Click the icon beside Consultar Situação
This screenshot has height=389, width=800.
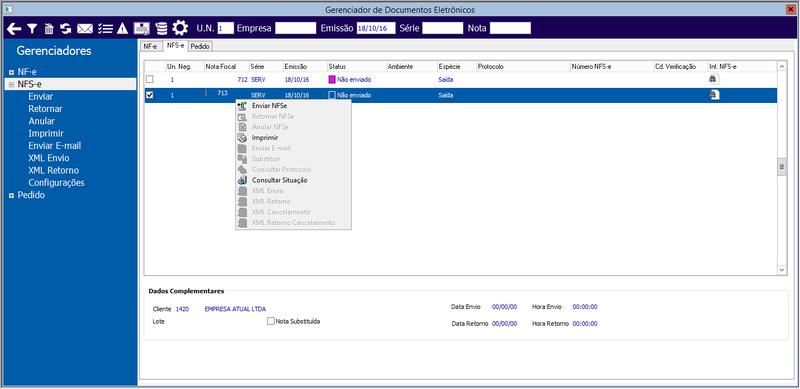tap(242, 180)
